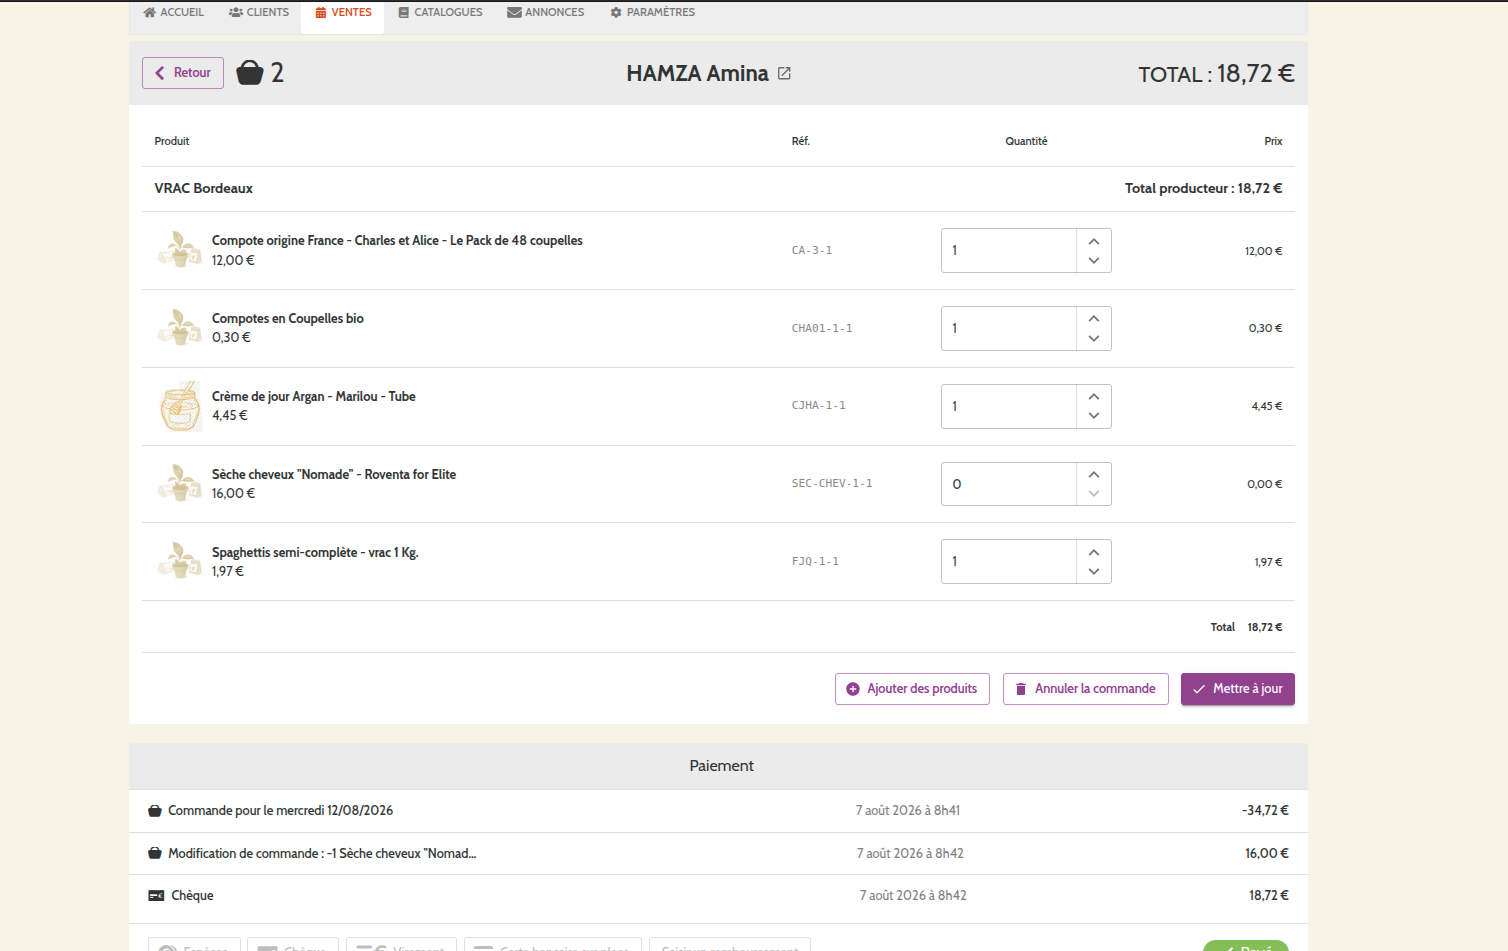This screenshot has height=951, width=1508.
Task: Click the reference CA-3-1
Action: (812, 251)
